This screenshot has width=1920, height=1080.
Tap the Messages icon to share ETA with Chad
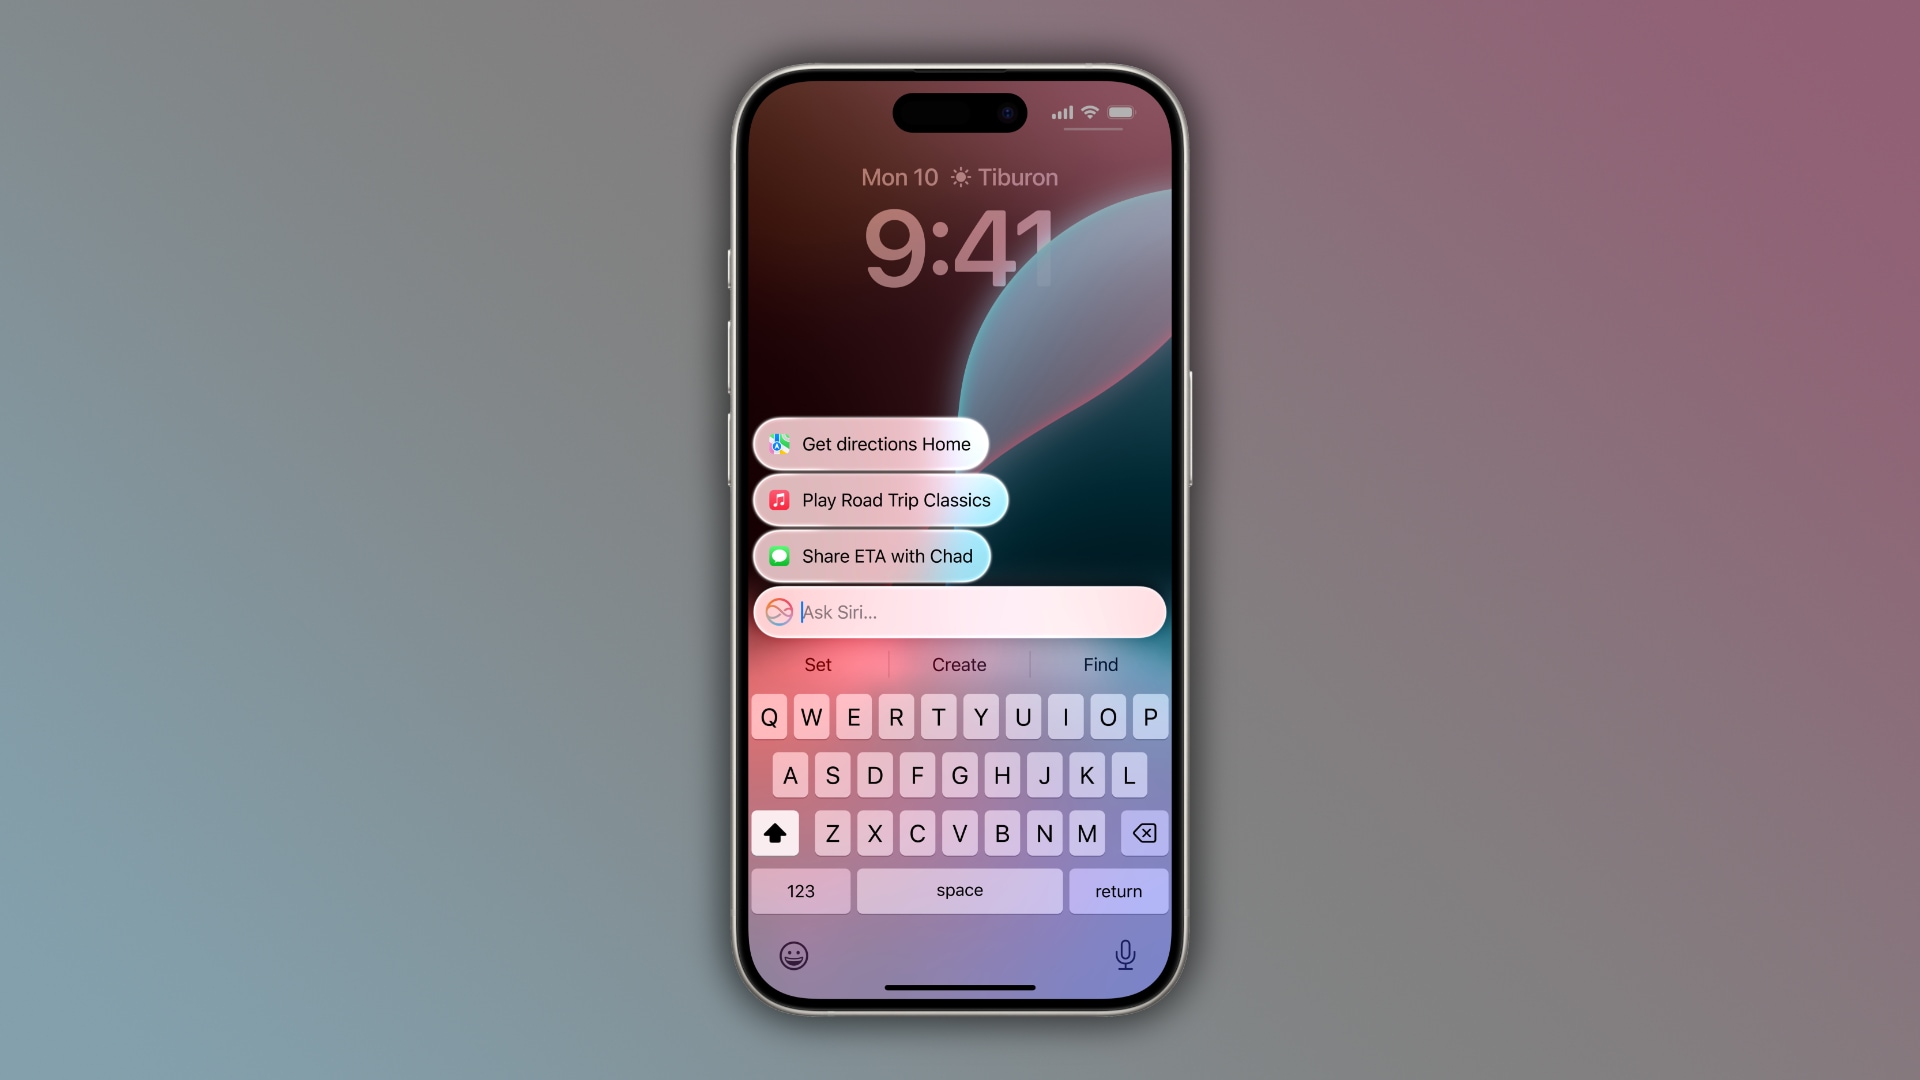[x=781, y=555]
